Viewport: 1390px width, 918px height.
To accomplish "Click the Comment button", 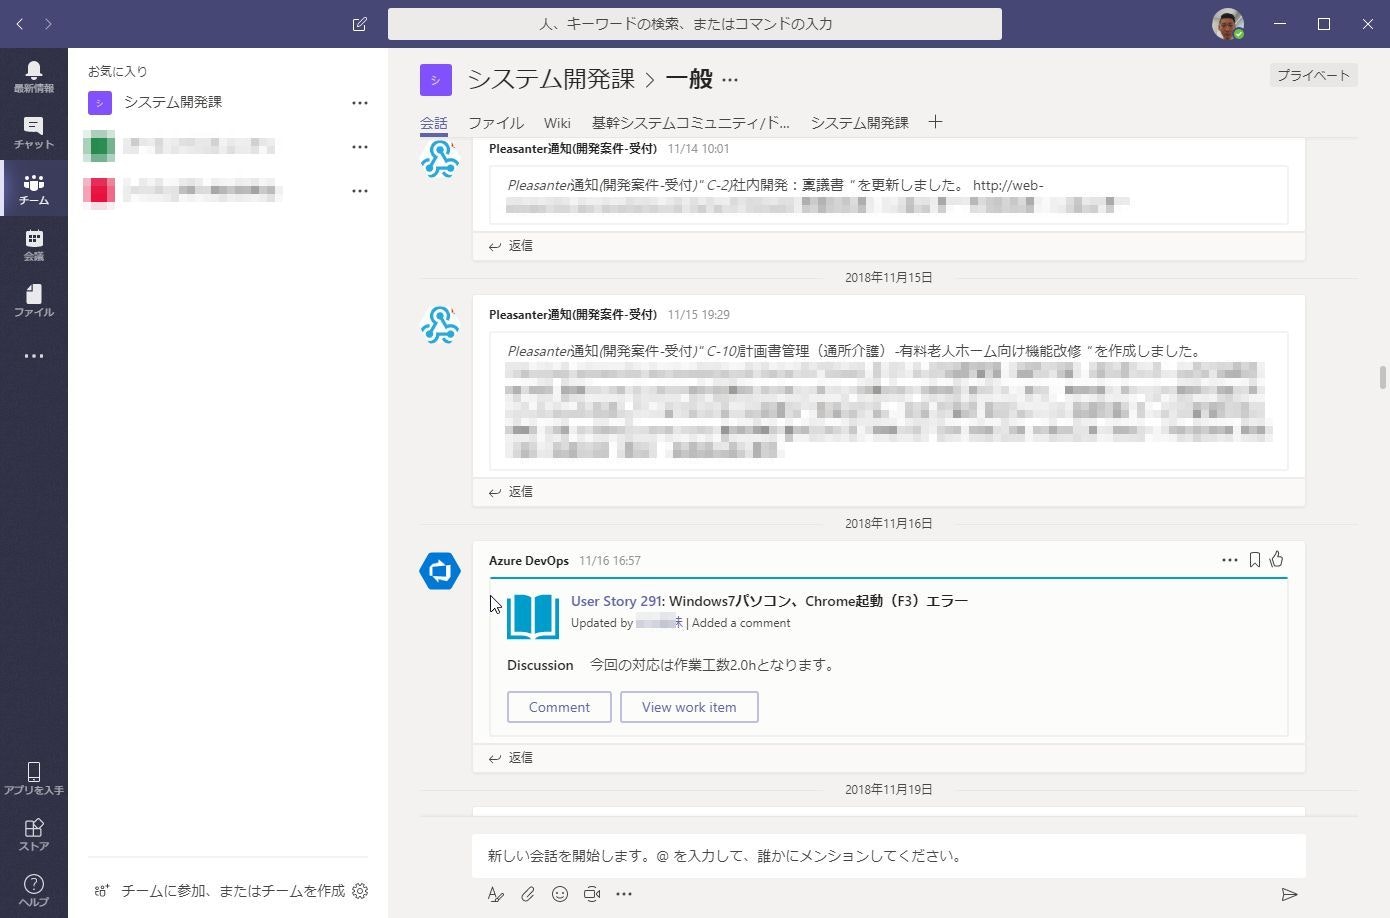I will pos(559,707).
